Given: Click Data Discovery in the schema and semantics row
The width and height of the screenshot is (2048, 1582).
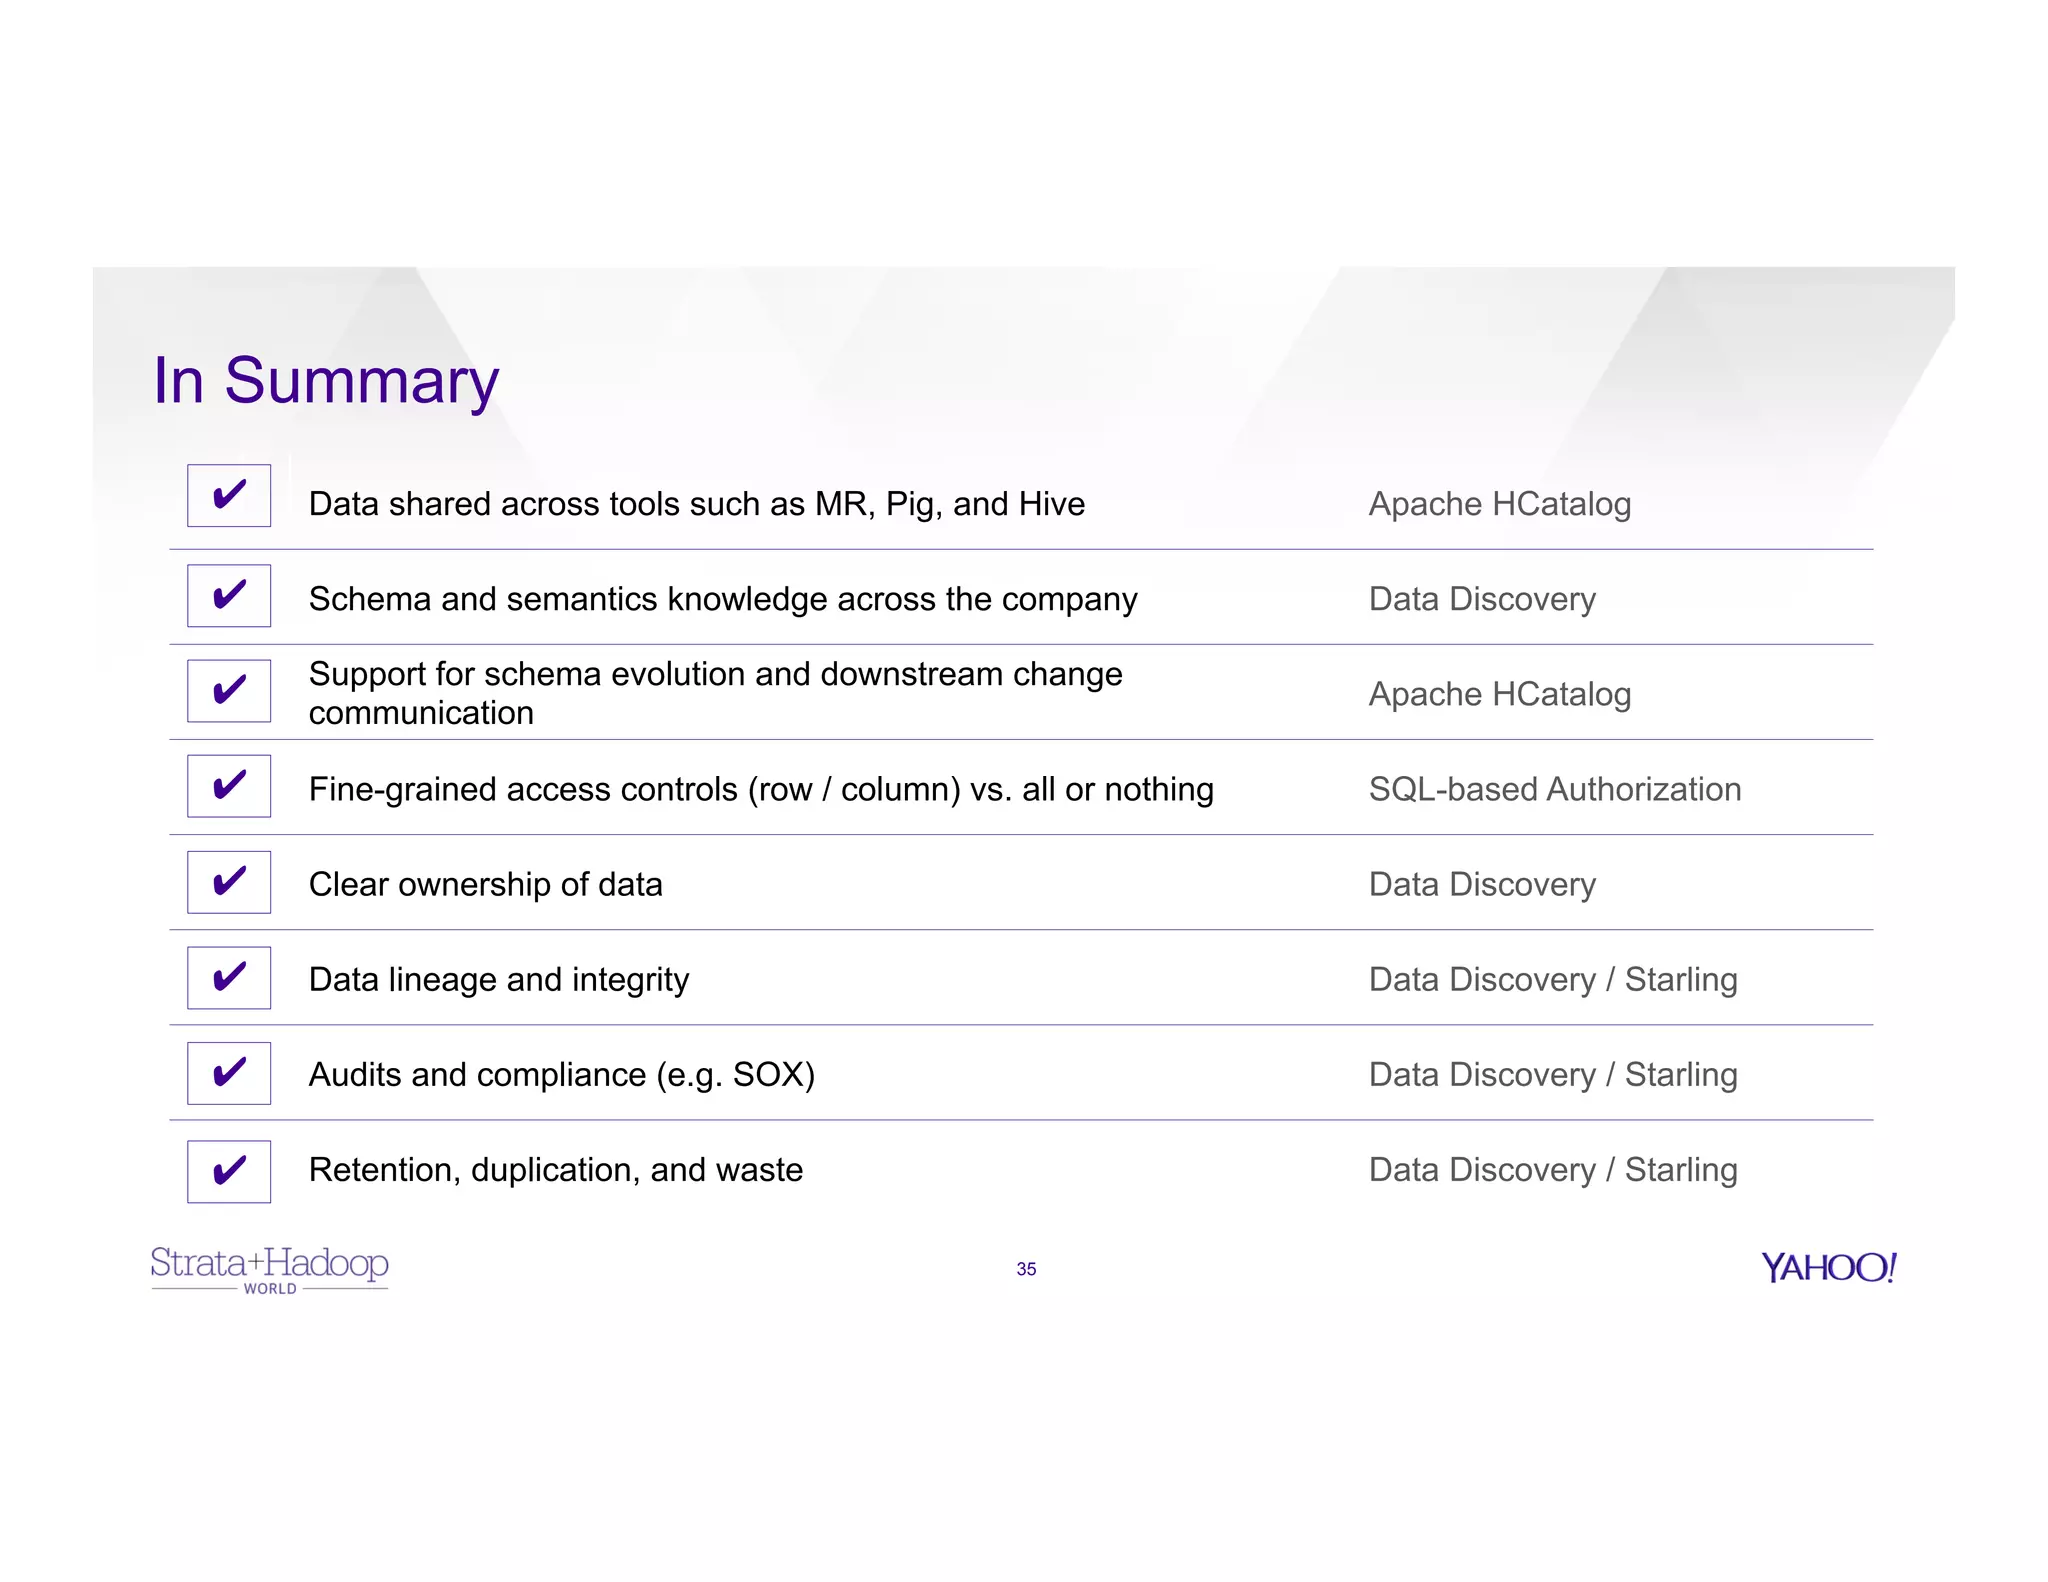Looking at the screenshot, I should [x=1482, y=599].
